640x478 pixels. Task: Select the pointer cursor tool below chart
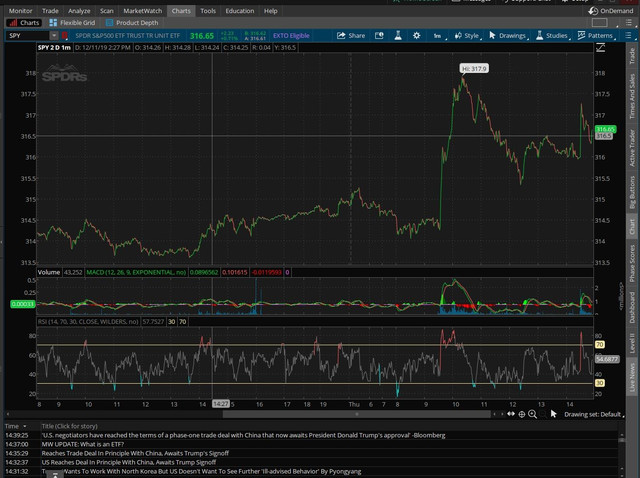point(553,414)
